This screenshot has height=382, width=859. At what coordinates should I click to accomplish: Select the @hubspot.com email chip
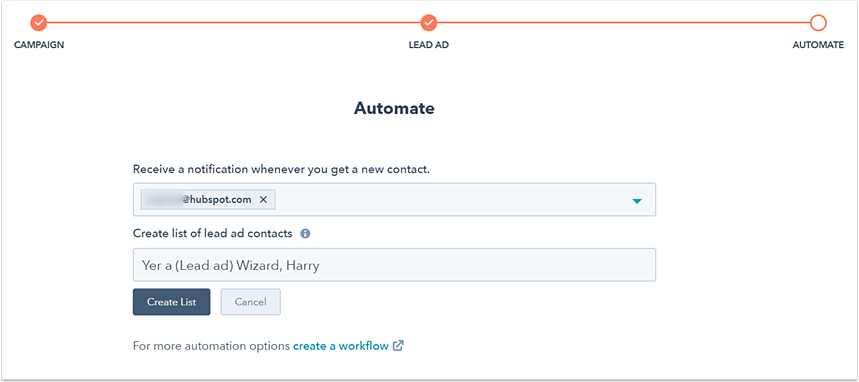click(208, 200)
